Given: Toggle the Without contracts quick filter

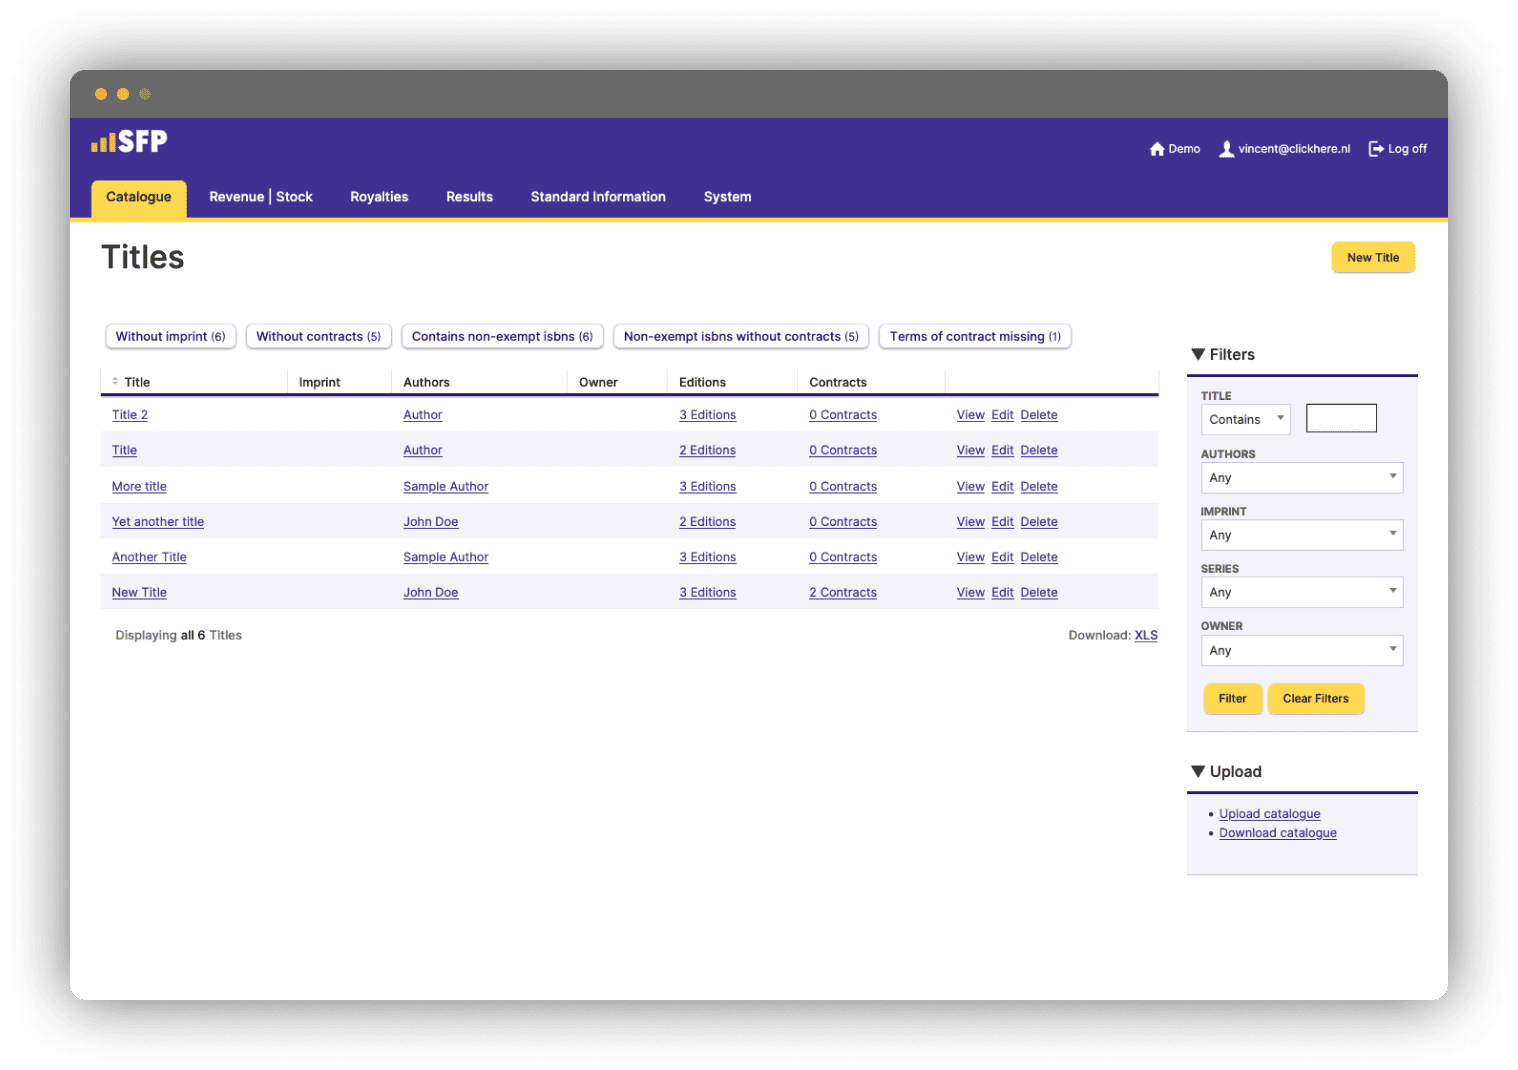Looking at the screenshot, I should click(318, 337).
